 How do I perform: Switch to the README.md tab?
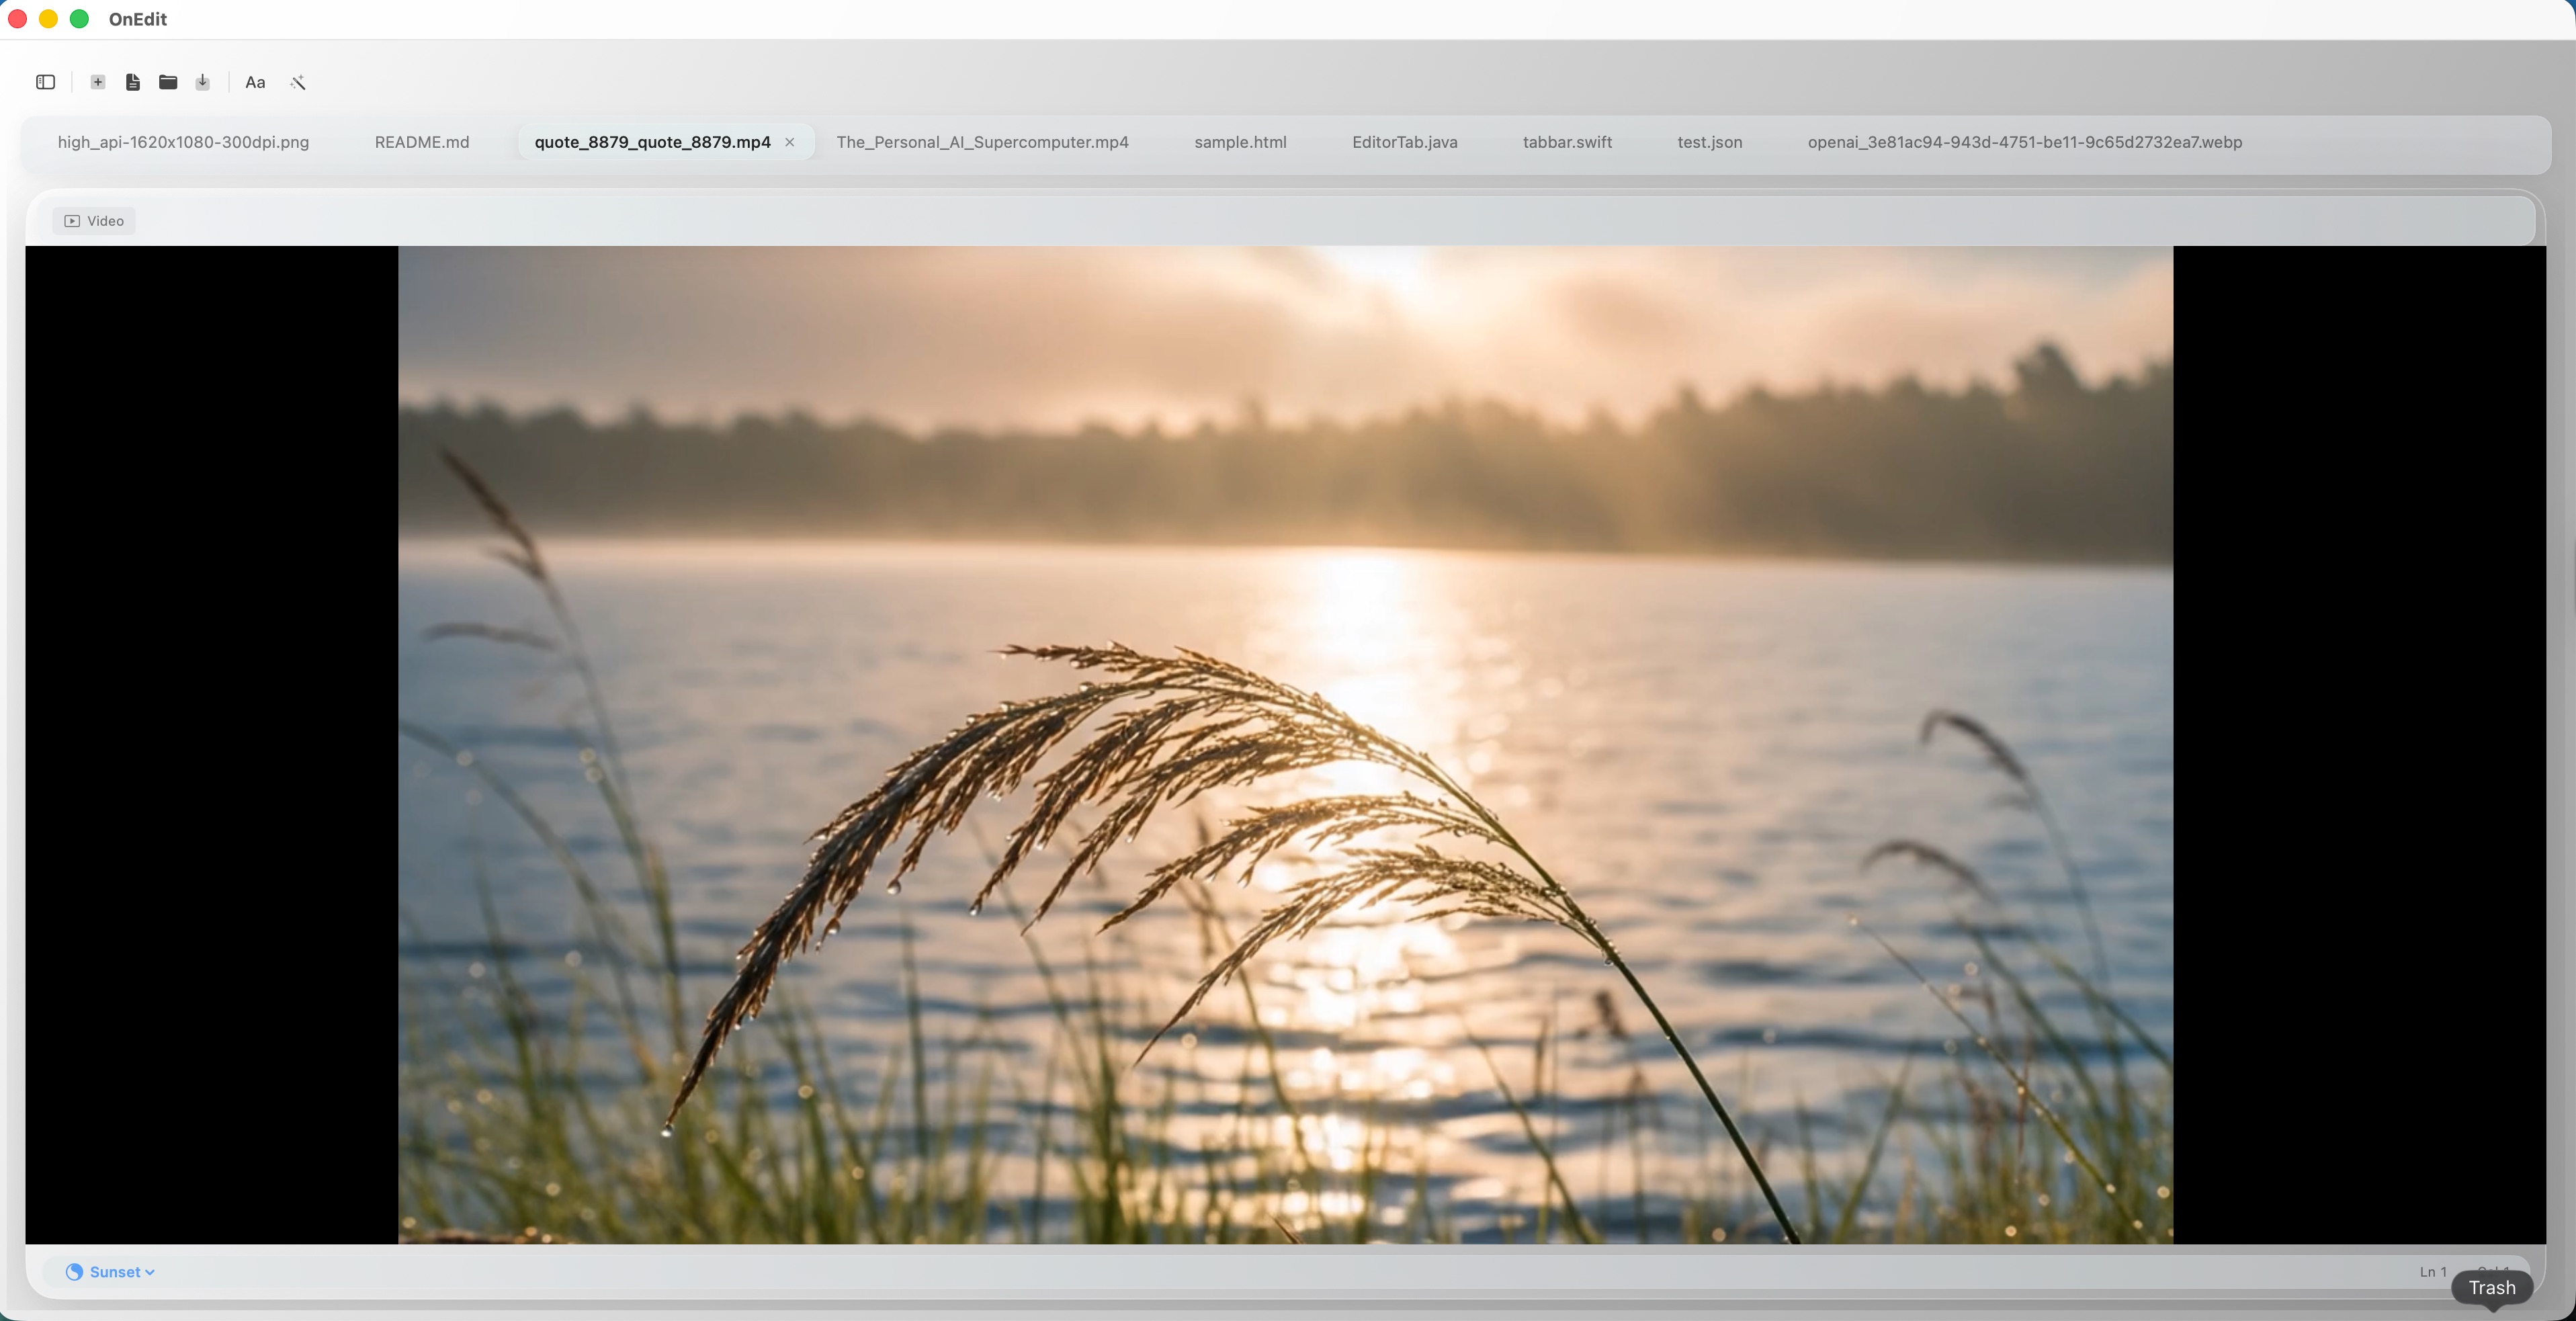point(421,142)
